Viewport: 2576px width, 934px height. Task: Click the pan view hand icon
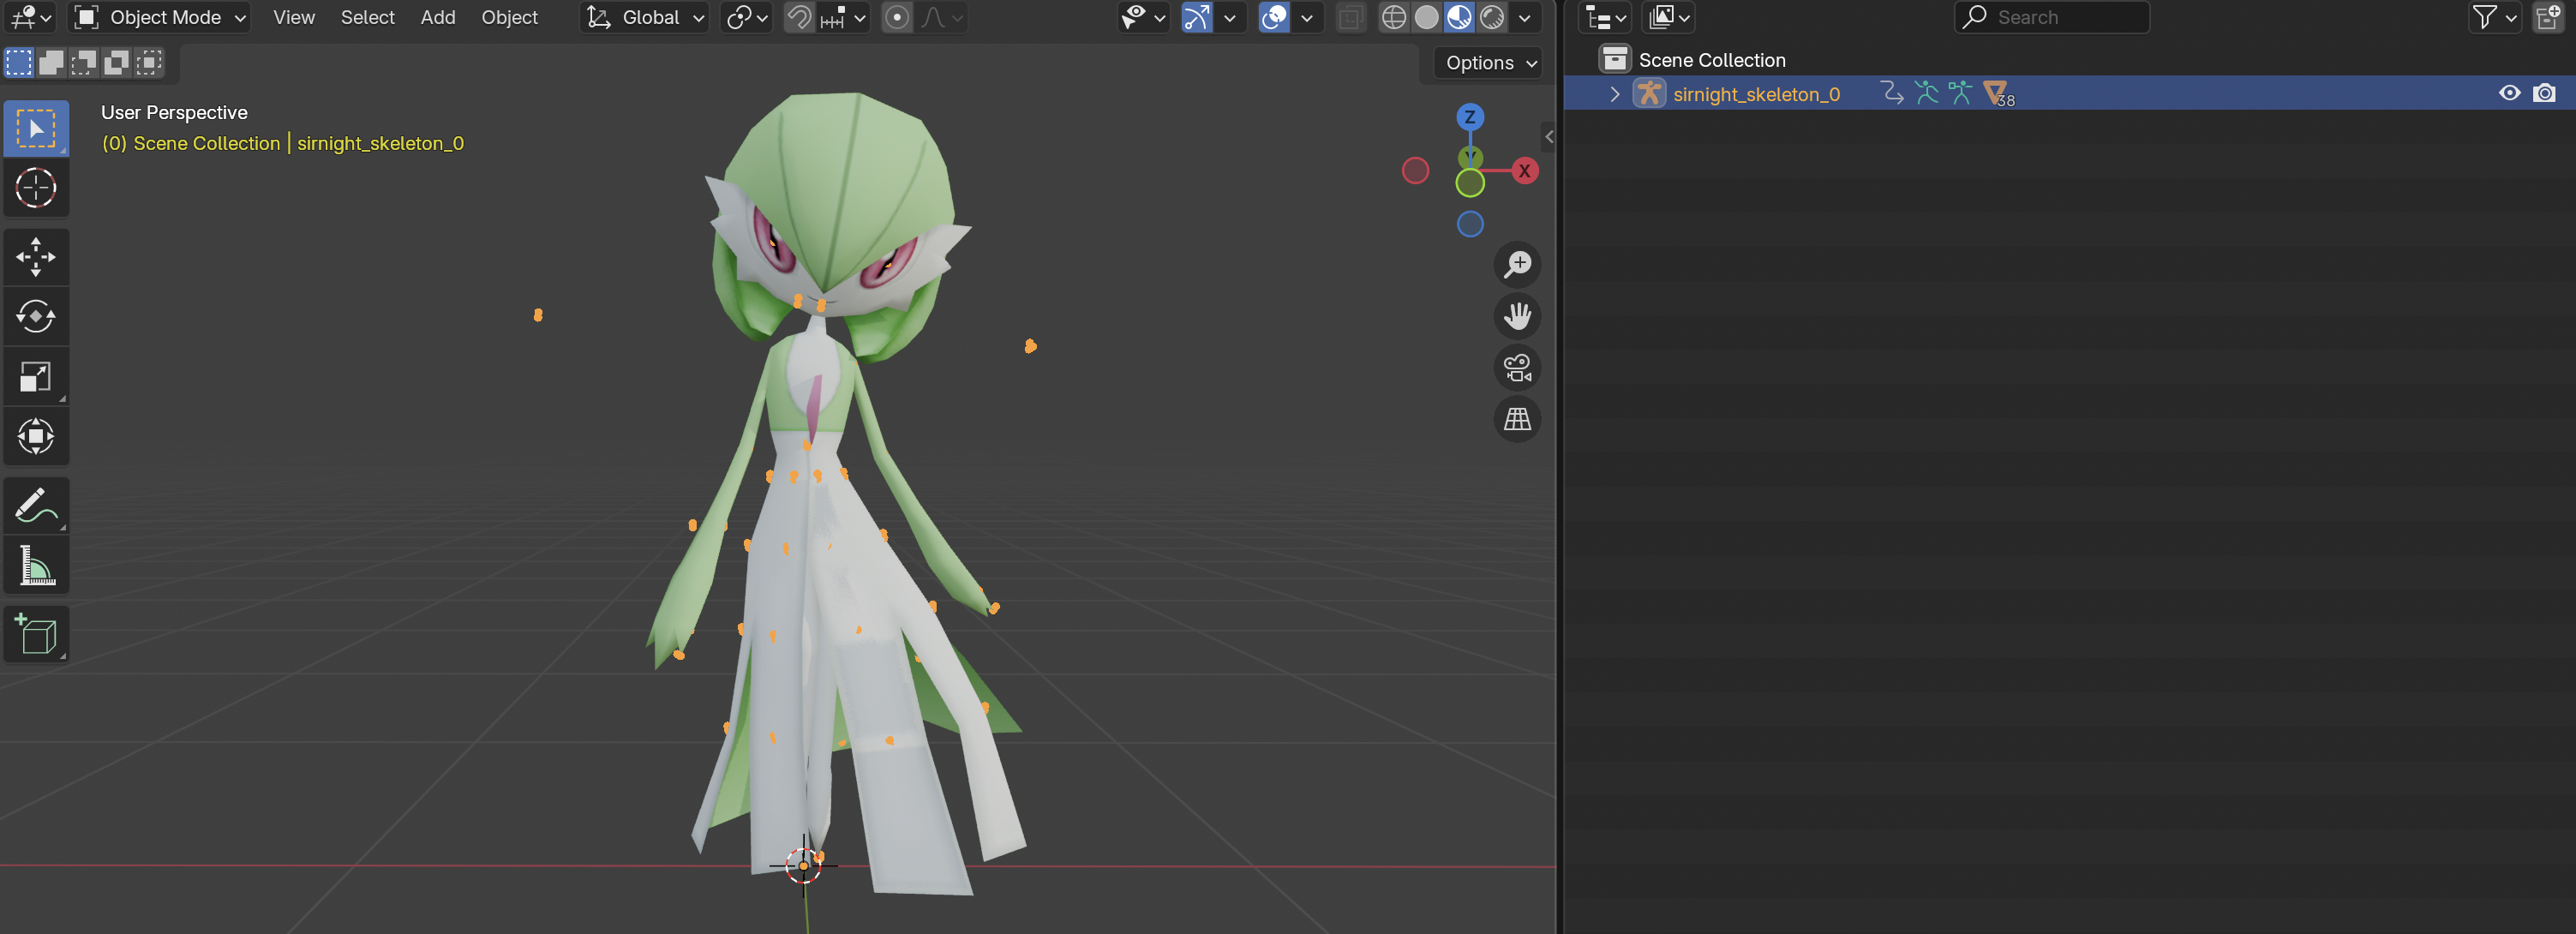[x=1517, y=316]
